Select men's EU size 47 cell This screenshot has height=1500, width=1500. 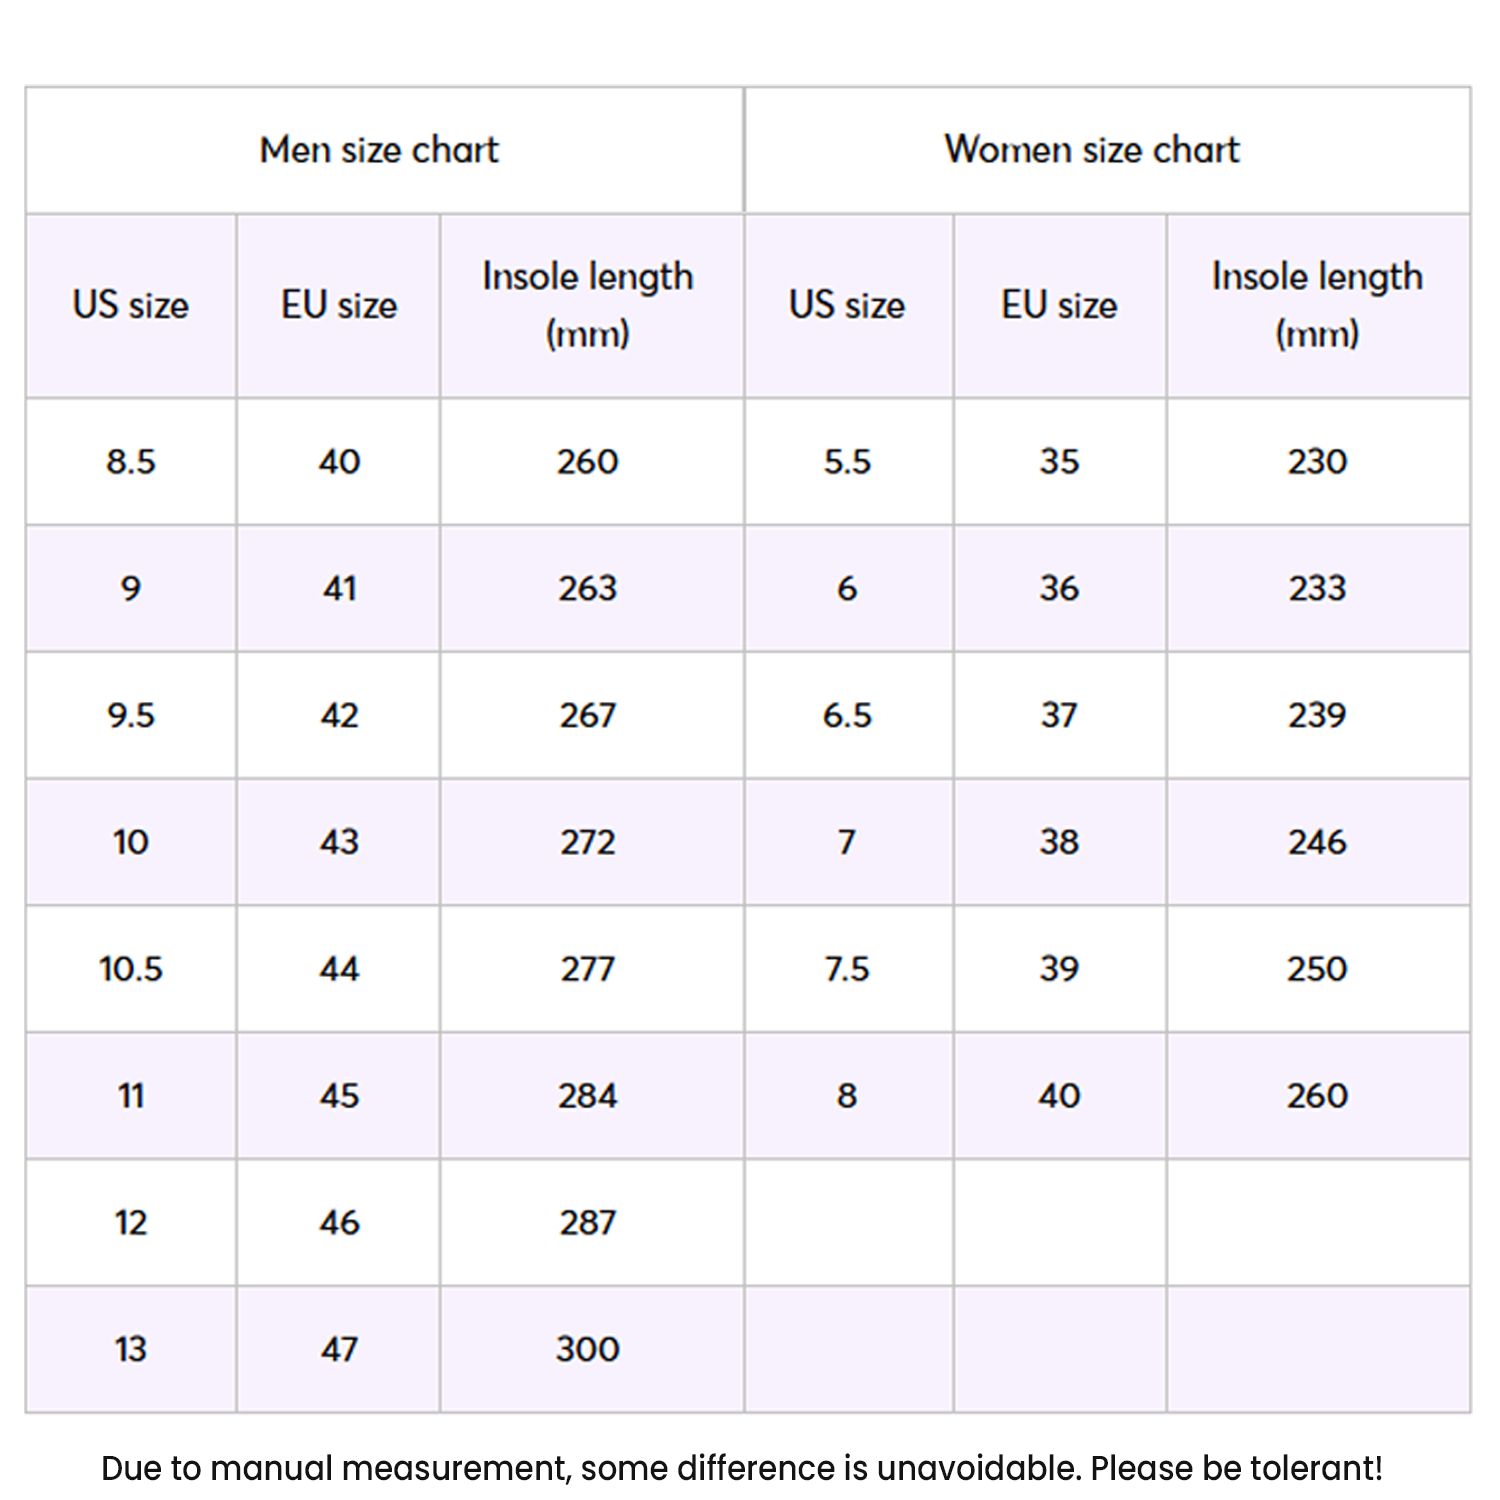[x=339, y=1350]
